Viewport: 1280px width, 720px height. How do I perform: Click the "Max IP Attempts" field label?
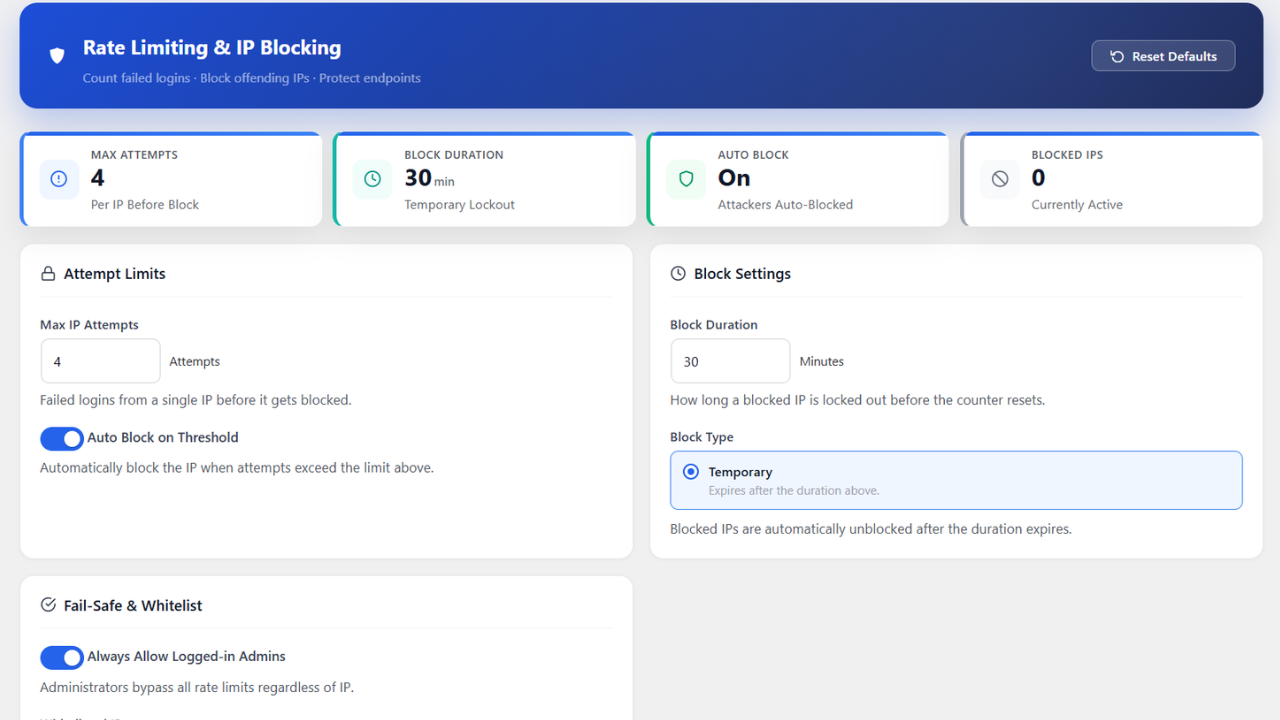[x=89, y=325]
